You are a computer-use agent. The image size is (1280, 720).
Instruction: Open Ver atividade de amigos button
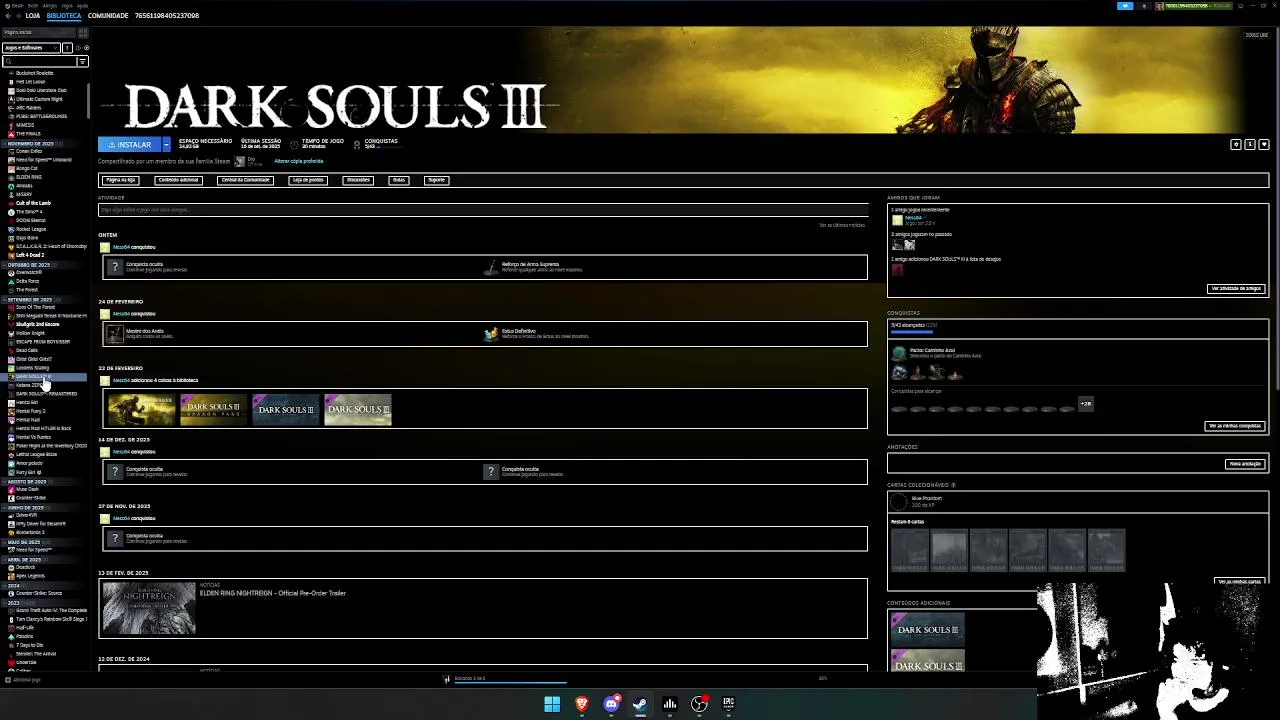[x=1236, y=288]
